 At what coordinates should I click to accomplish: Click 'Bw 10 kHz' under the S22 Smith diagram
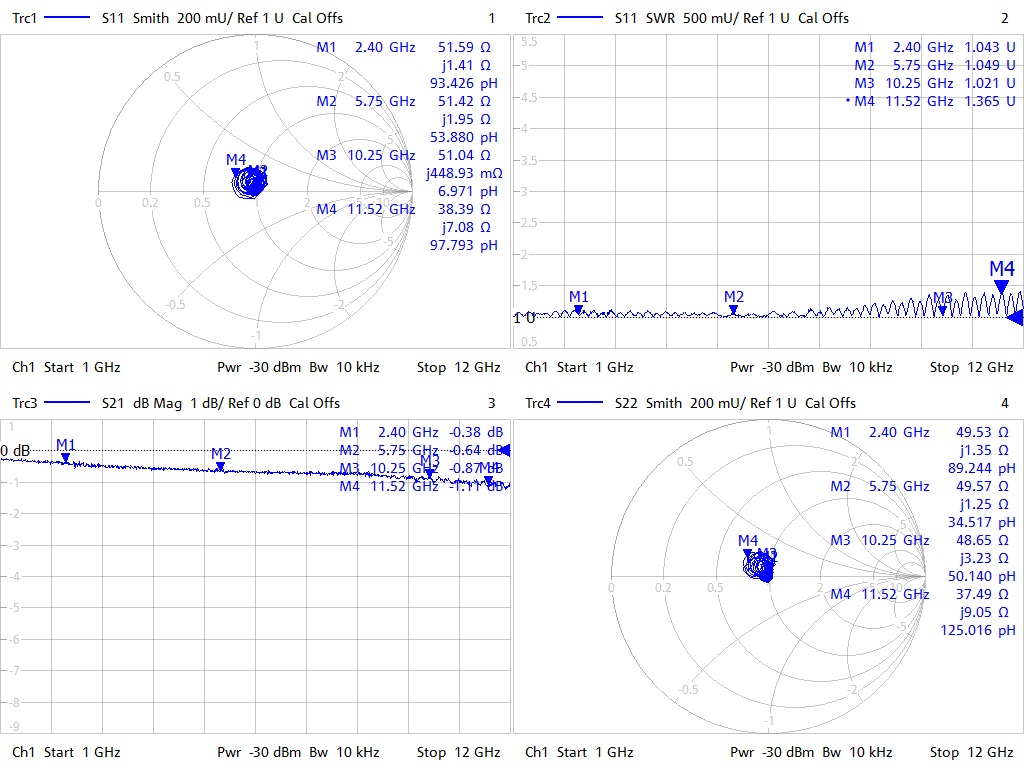point(857,752)
